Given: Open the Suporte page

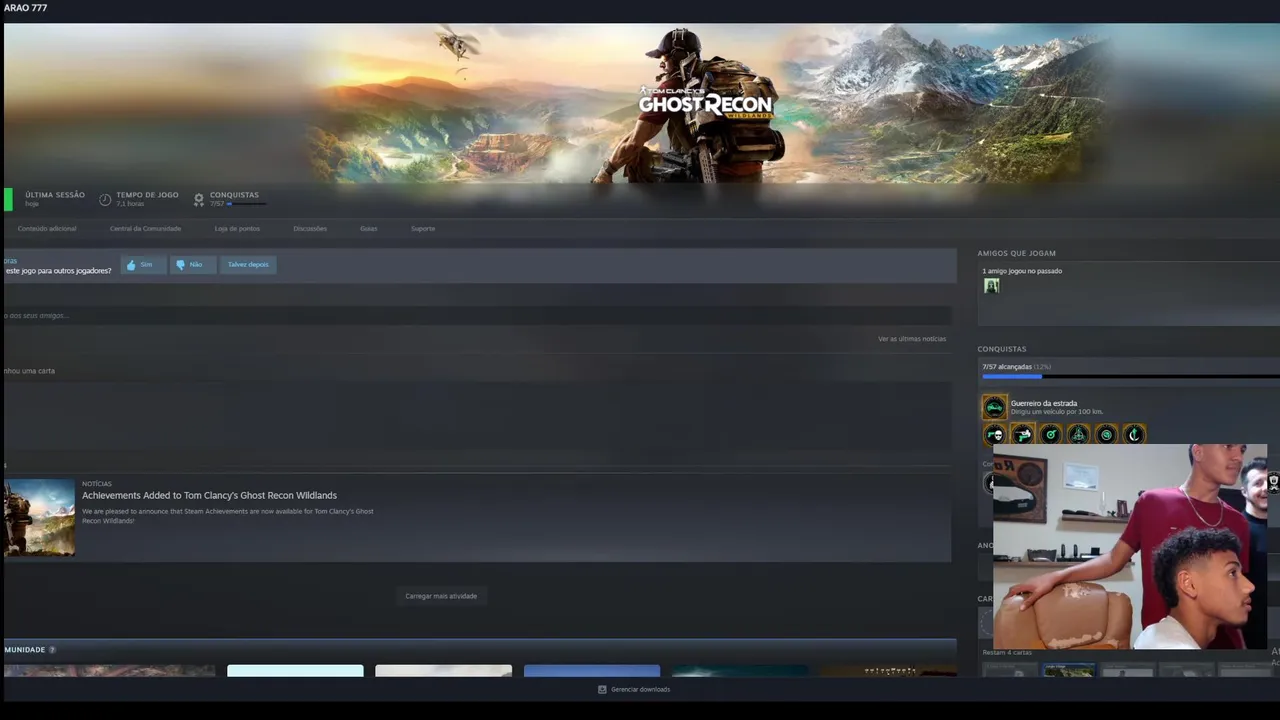Looking at the screenshot, I should point(423,228).
